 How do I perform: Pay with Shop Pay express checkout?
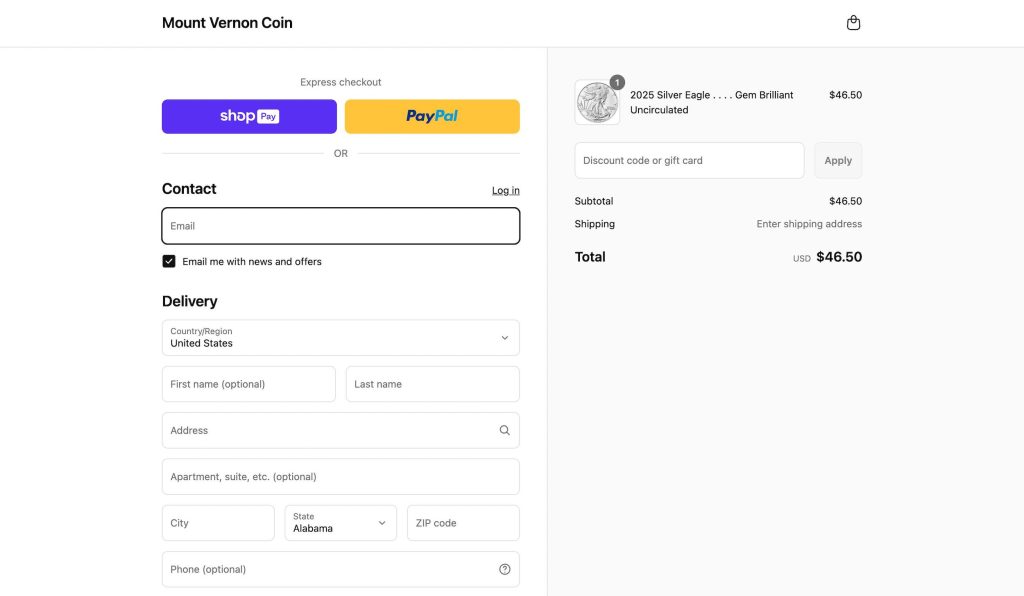coord(249,116)
